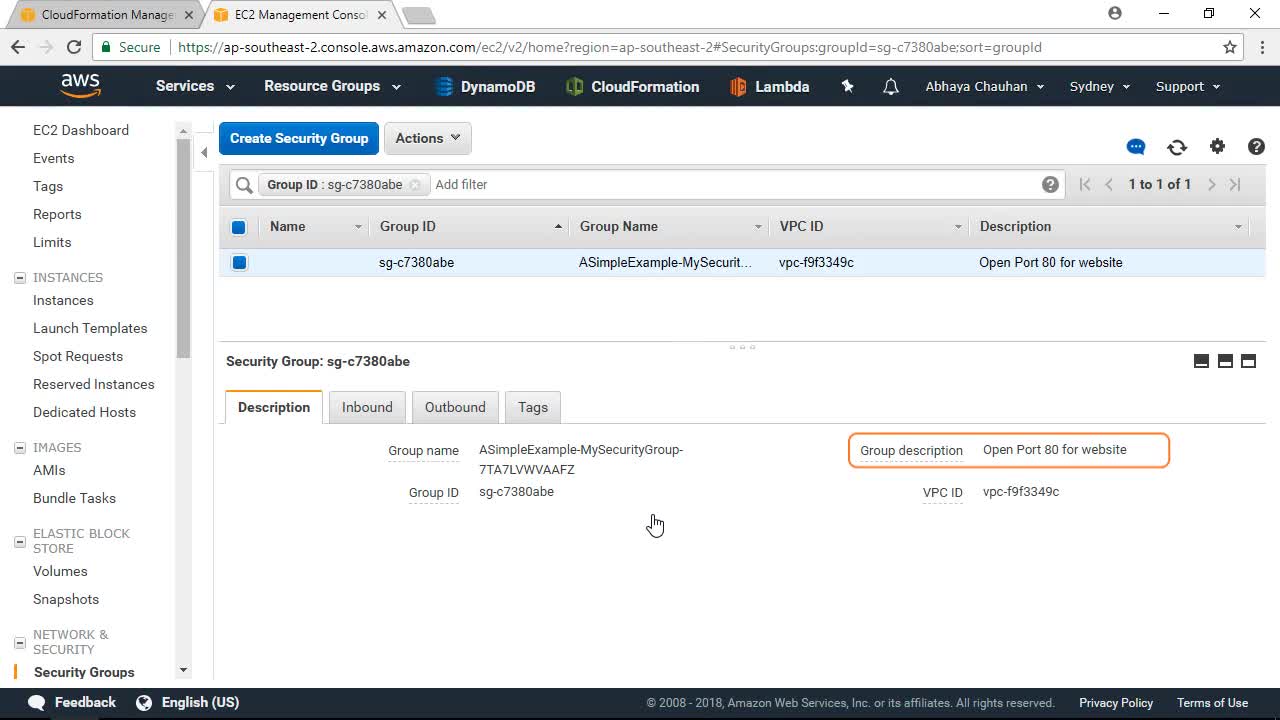Toggle the select-all checkbox in table header
The height and width of the screenshot is (720, 1280).
click(238, 227)
